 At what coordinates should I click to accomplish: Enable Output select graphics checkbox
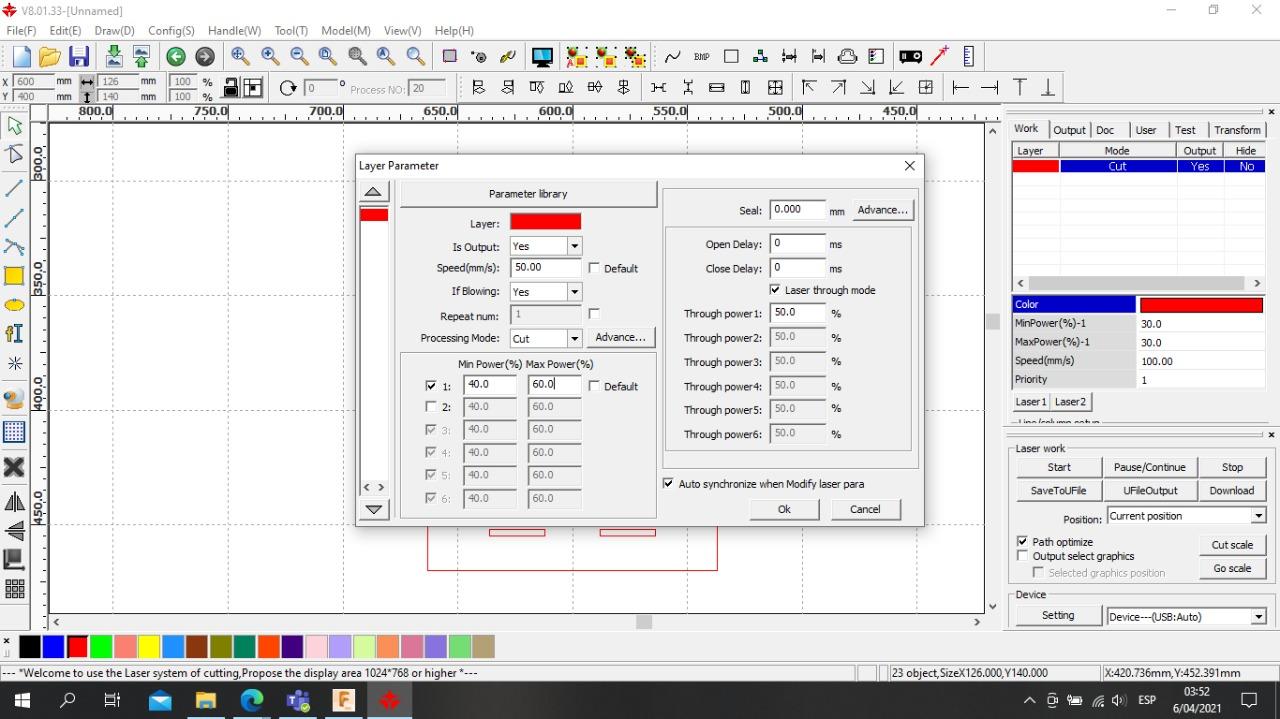pos(1022,556)
